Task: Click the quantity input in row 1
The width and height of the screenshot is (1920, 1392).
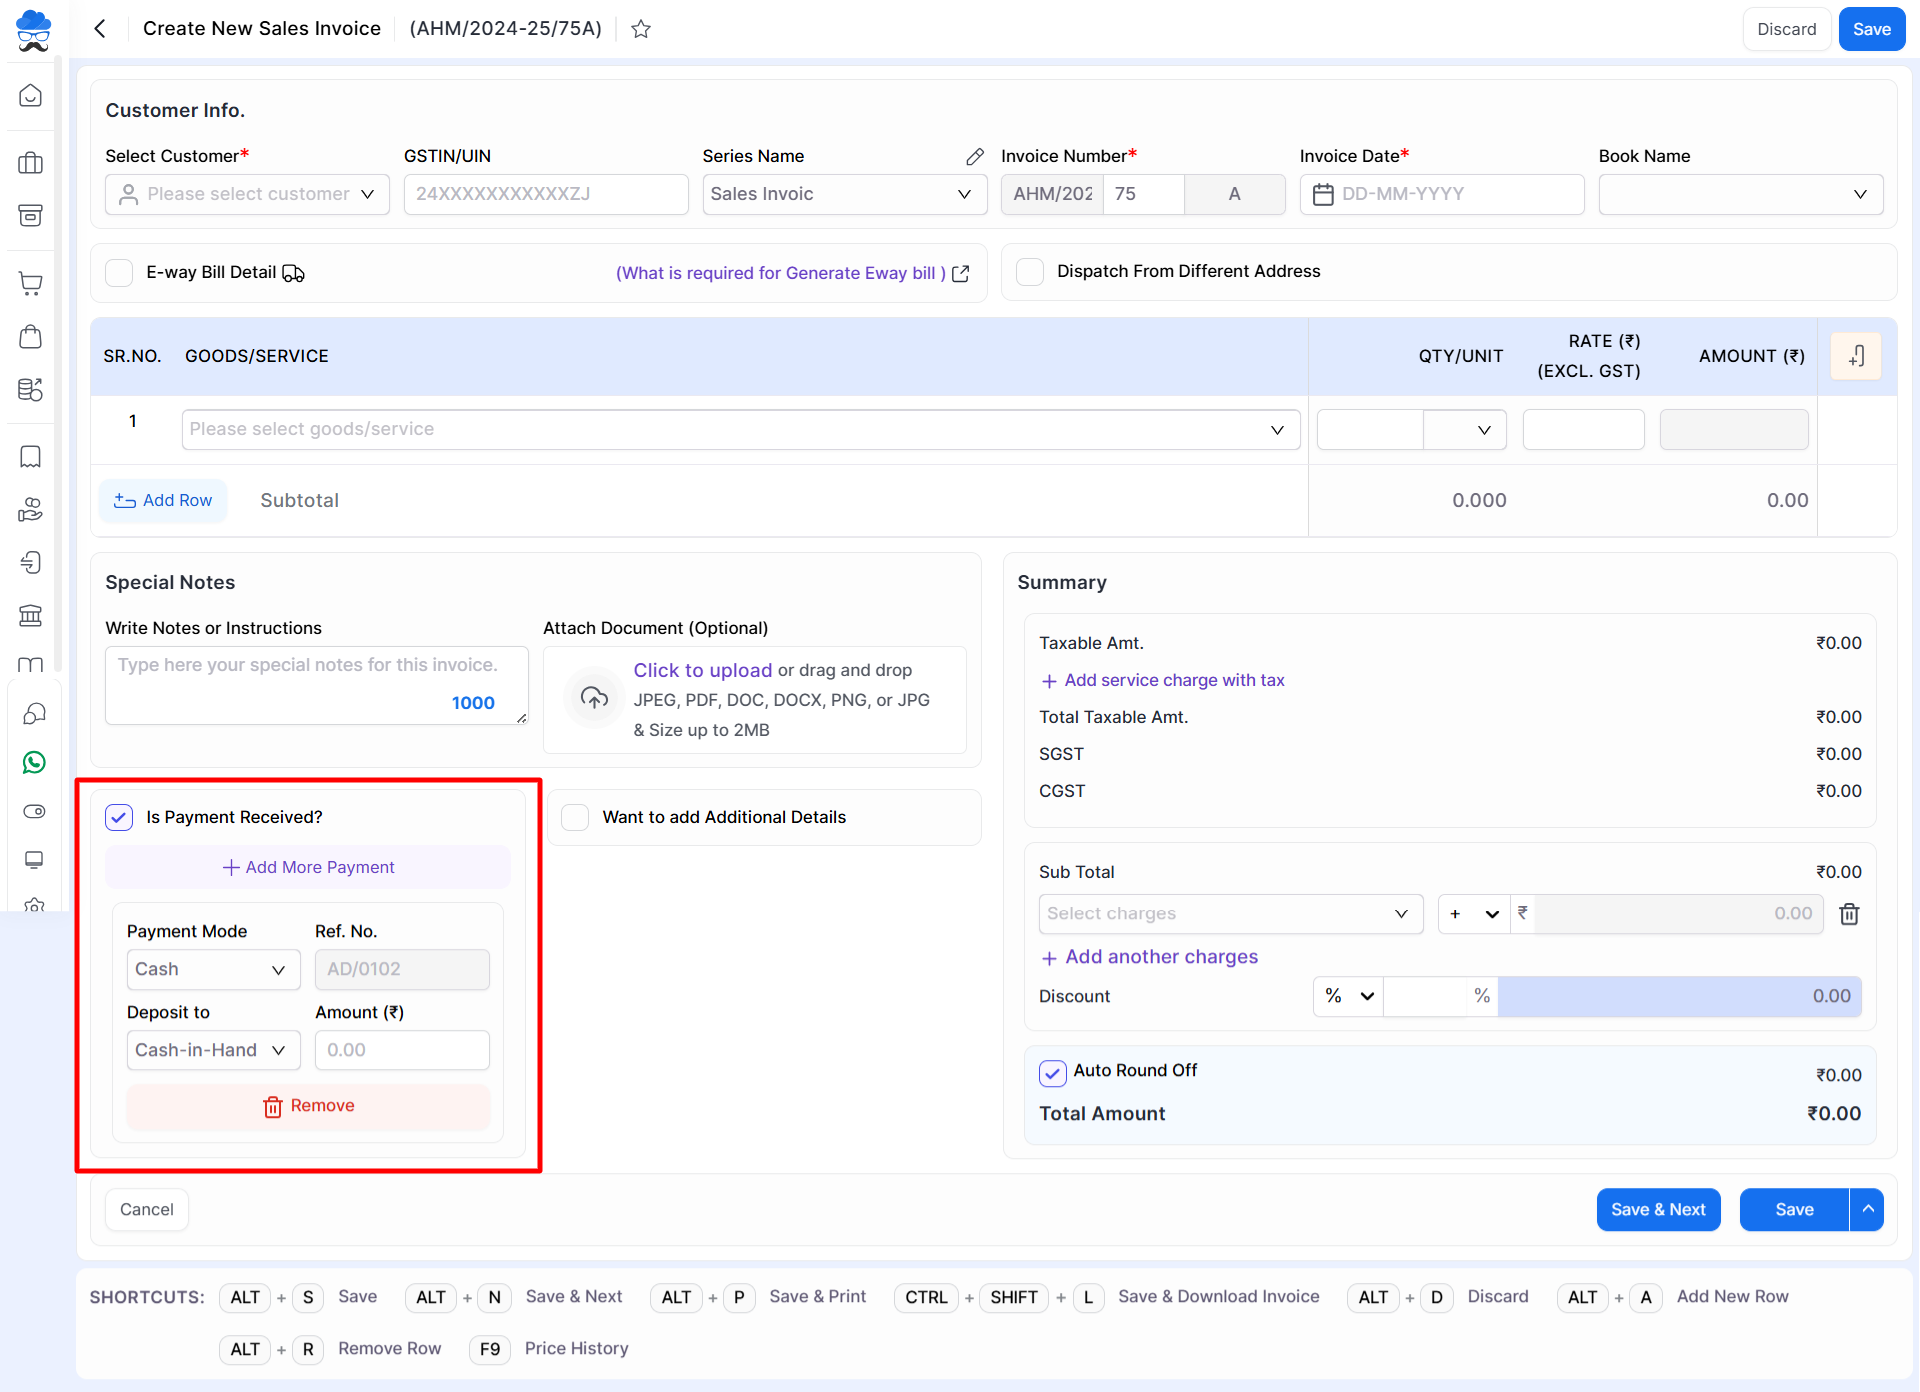Action: point(1370,430)
